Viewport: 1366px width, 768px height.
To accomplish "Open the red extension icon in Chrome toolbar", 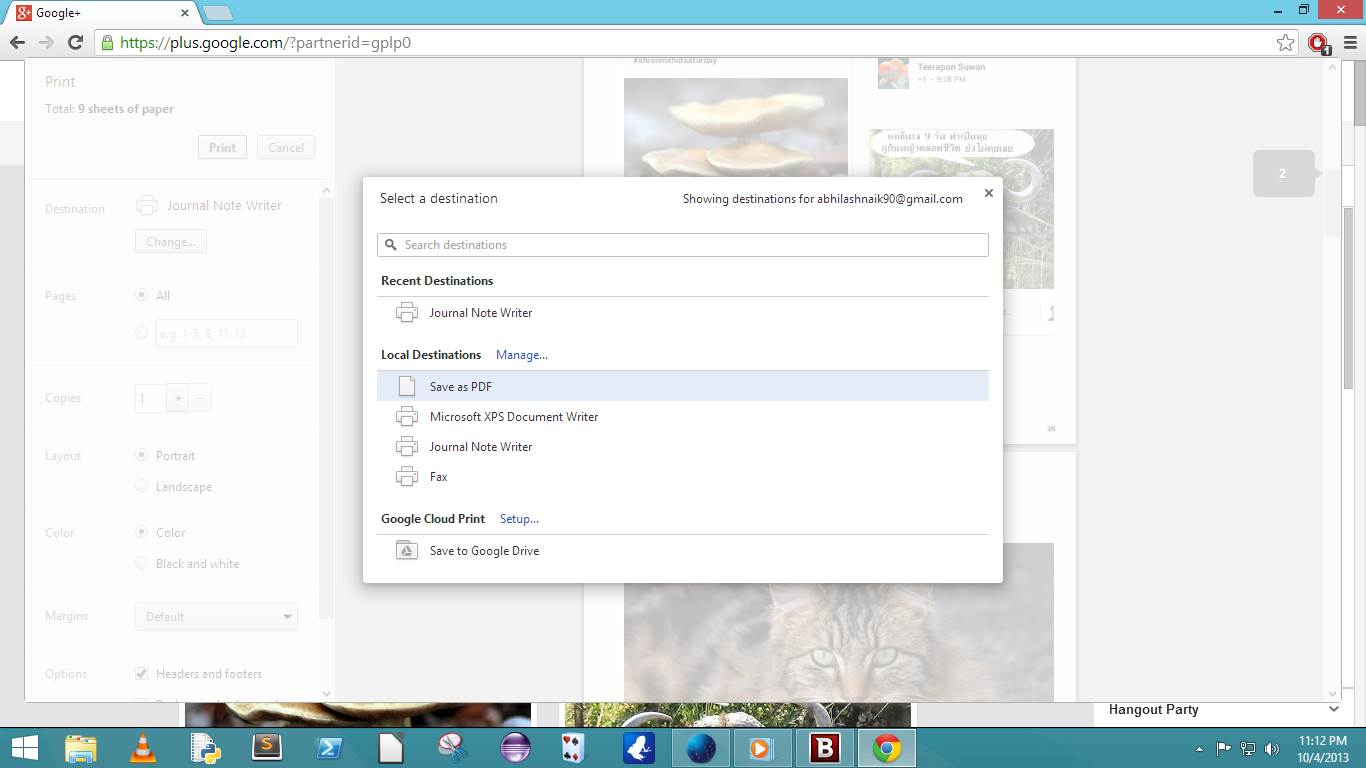I will [x=1319, y=43].
